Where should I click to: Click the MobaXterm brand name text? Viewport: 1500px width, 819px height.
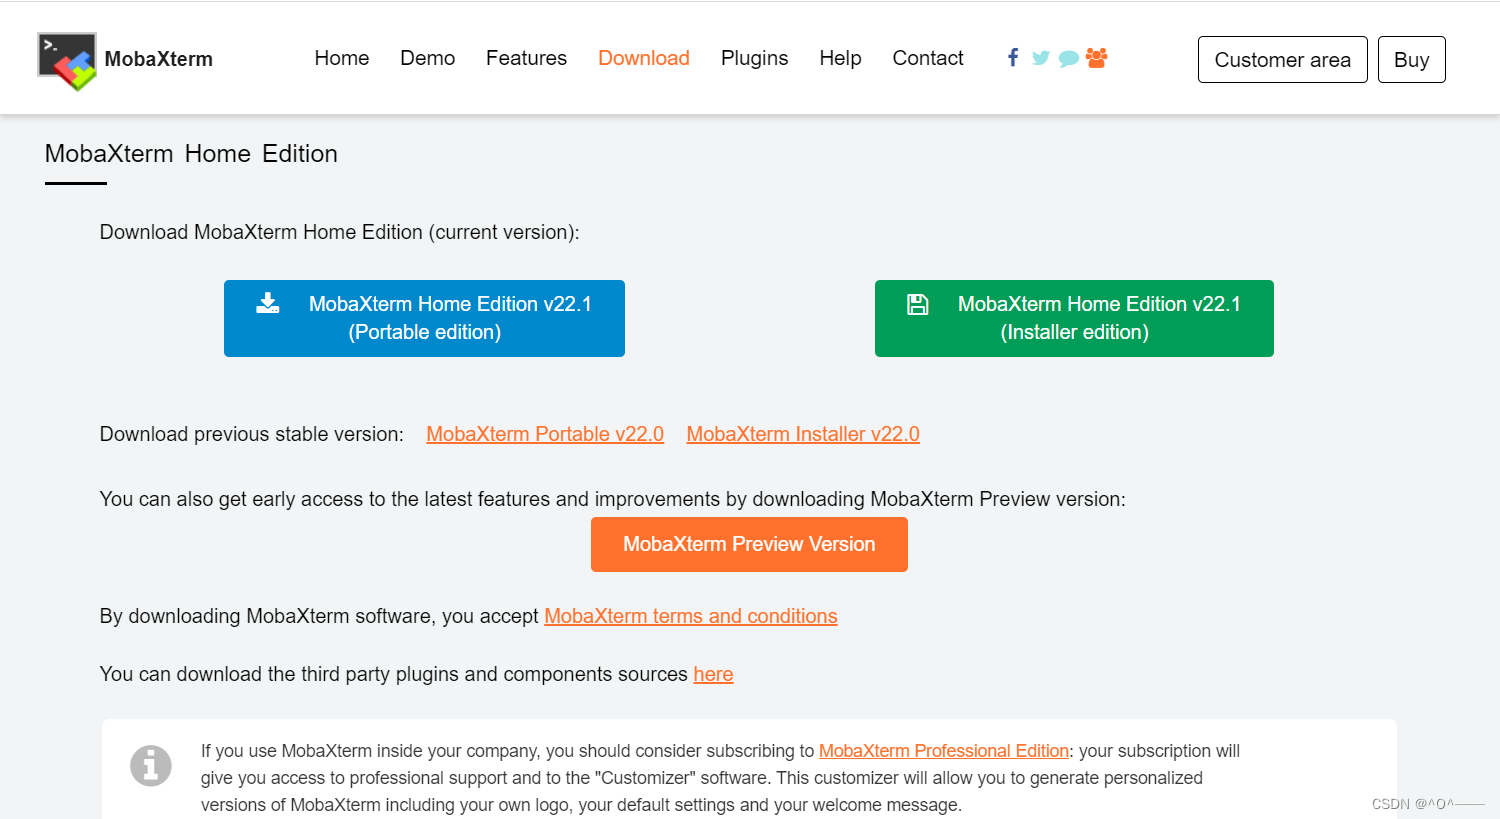(159, 59)
